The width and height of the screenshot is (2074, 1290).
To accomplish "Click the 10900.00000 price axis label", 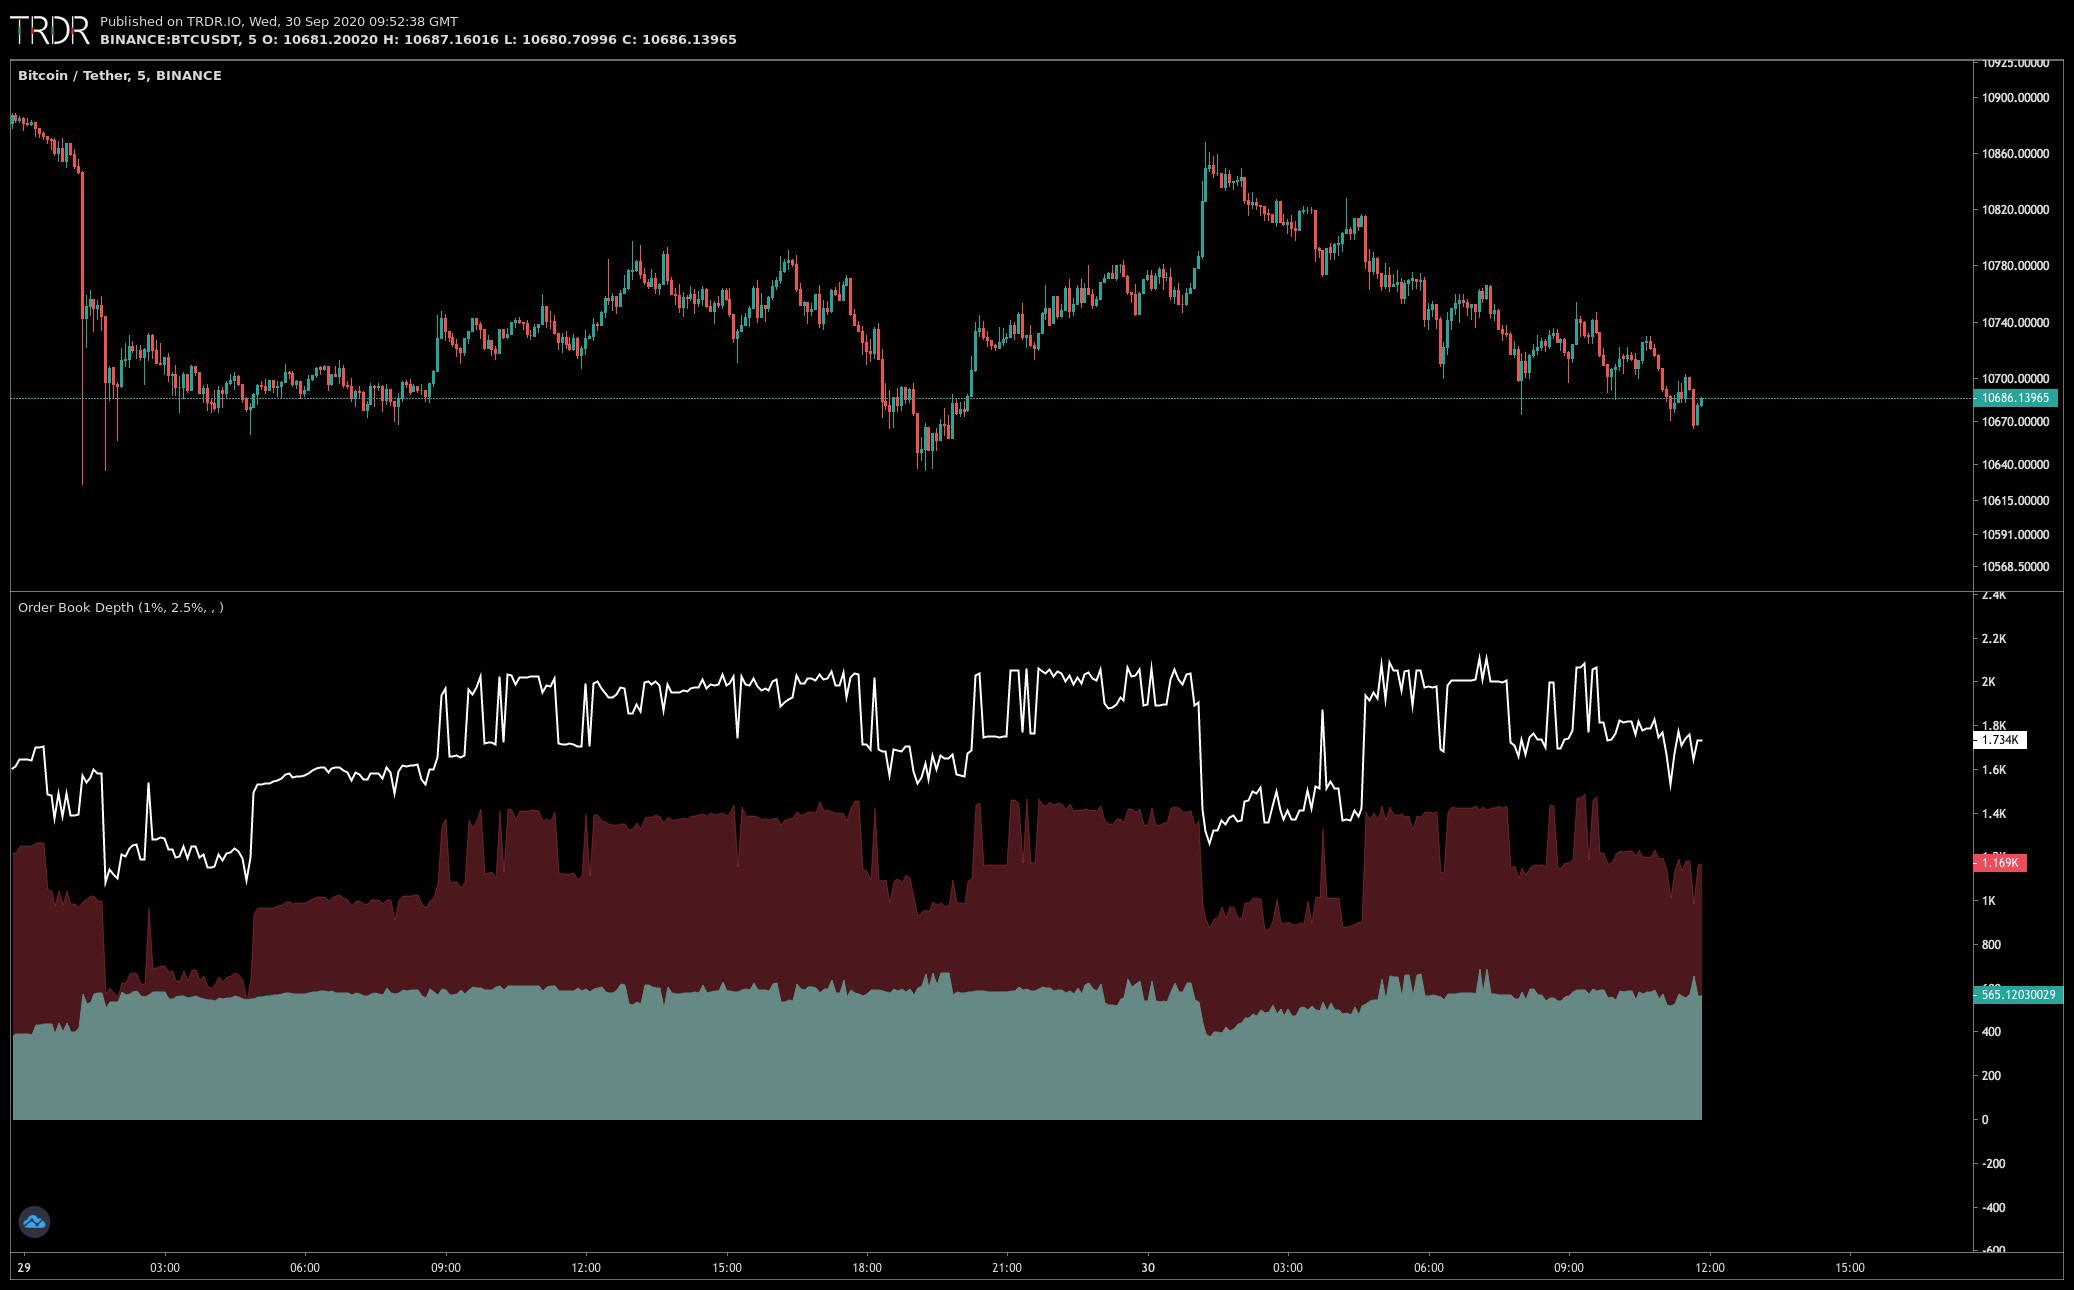I will pos(2014,98).
